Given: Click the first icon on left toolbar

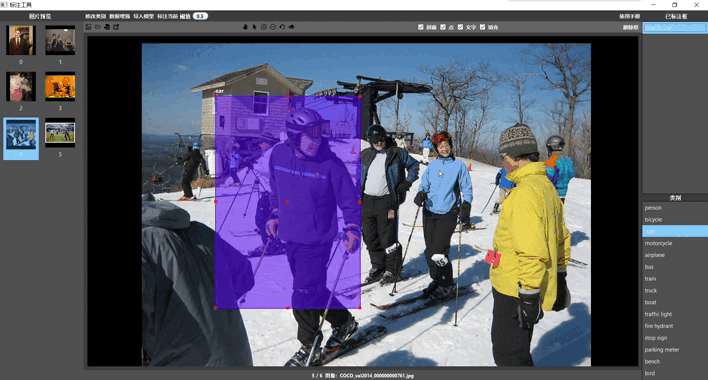Looking at the screenshot, I should 88,27.
